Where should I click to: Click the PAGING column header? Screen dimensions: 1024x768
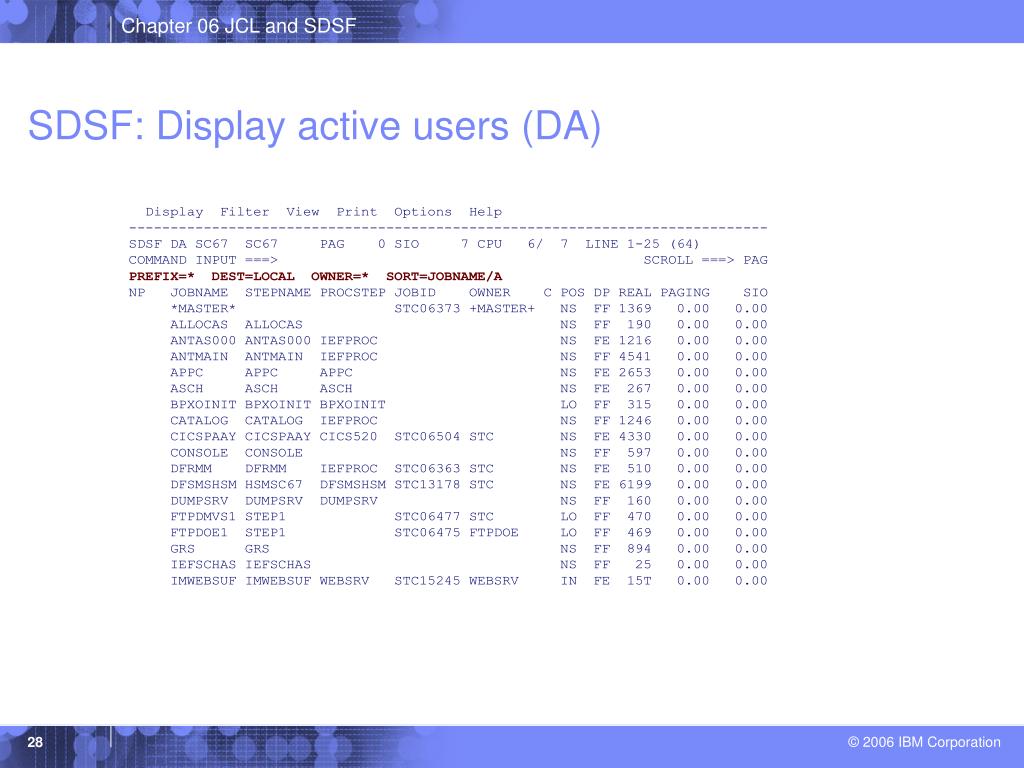click(x=685, y=293)
